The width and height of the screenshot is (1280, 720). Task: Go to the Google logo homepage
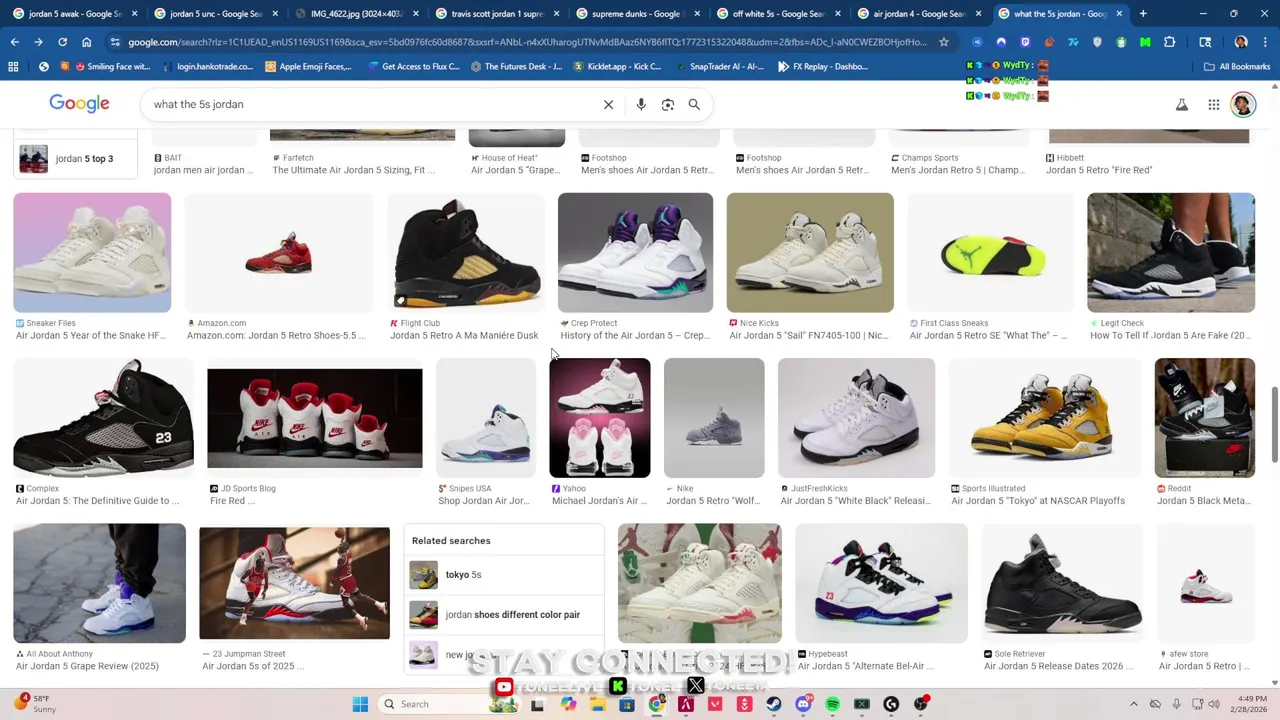[79, 103]
